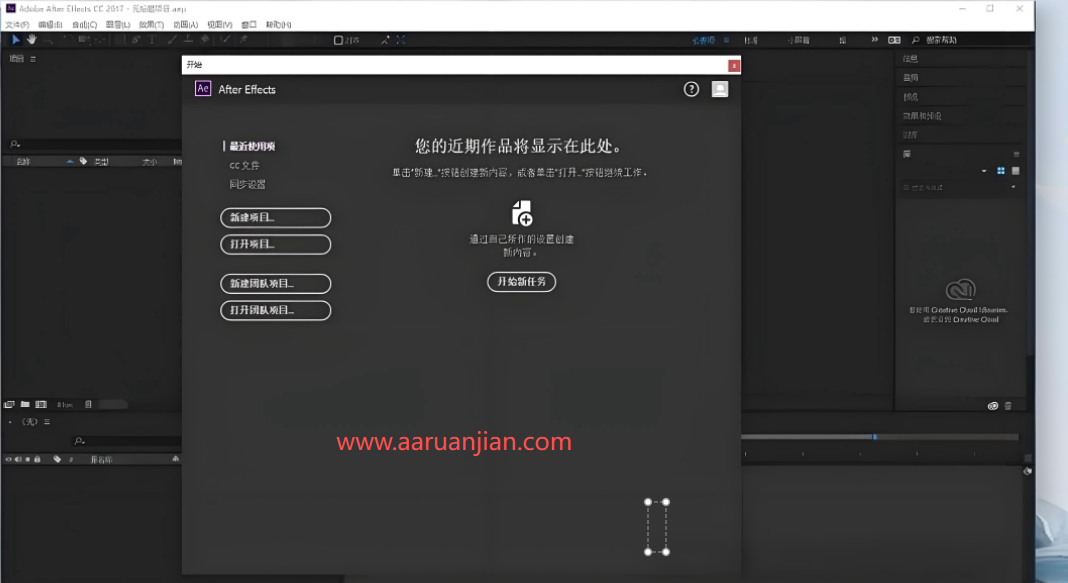Screen dimensions: 1068x583
Task: Open the Libraries view dropdown arrow
Action: [x=984, y=171]
